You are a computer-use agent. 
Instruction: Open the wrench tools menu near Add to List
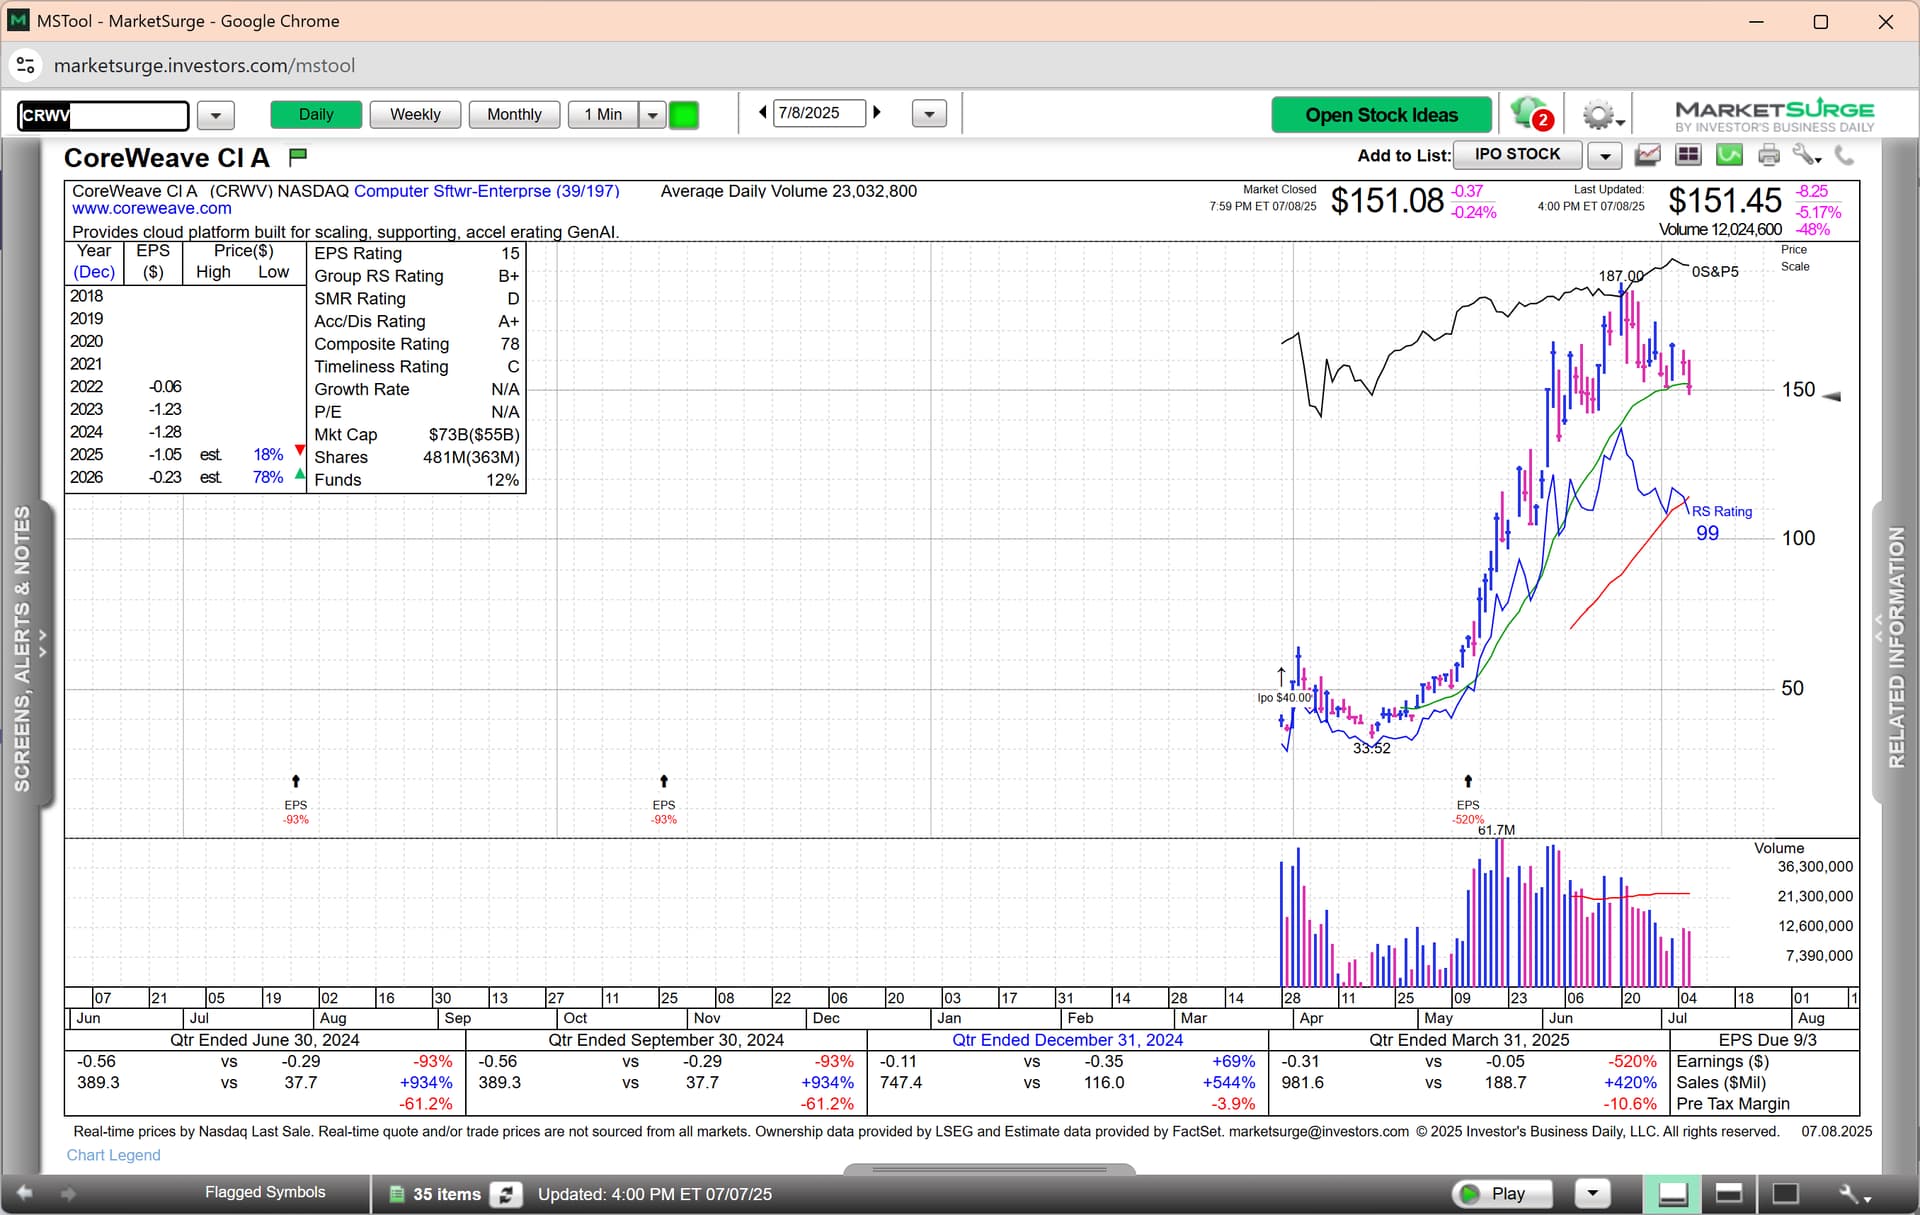(x=1806, y=155)
